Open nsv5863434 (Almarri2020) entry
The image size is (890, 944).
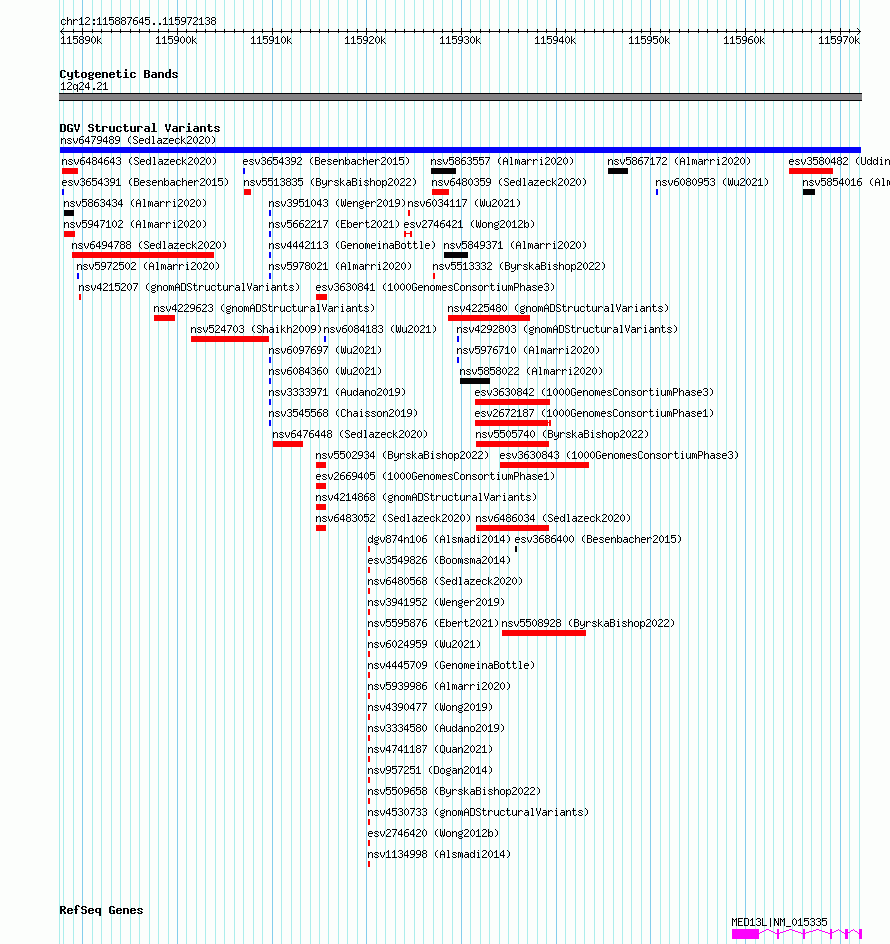(135, 203)
